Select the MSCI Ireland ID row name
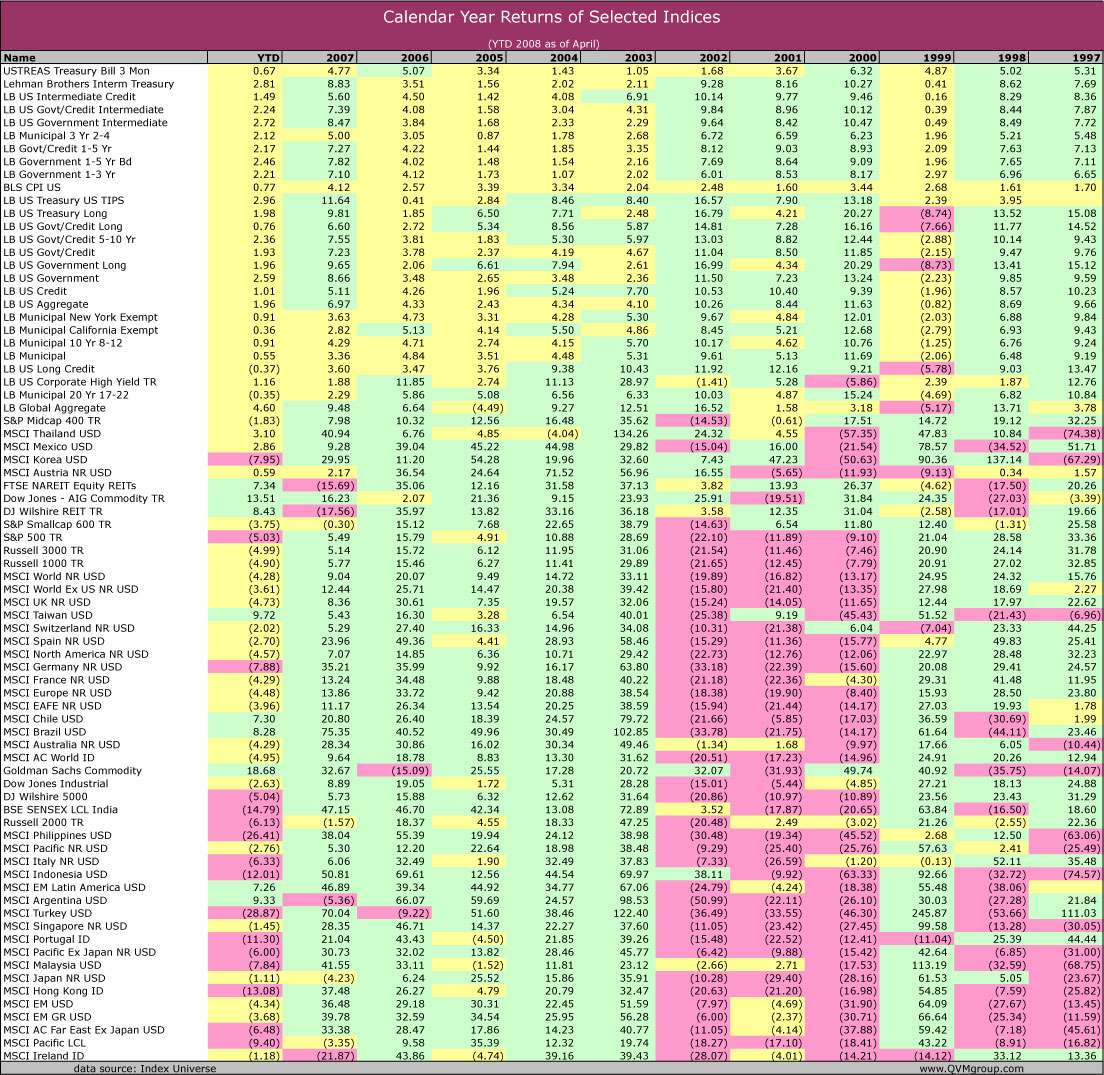This screenshot has height=1075, width=1104. click(44, 1055)
